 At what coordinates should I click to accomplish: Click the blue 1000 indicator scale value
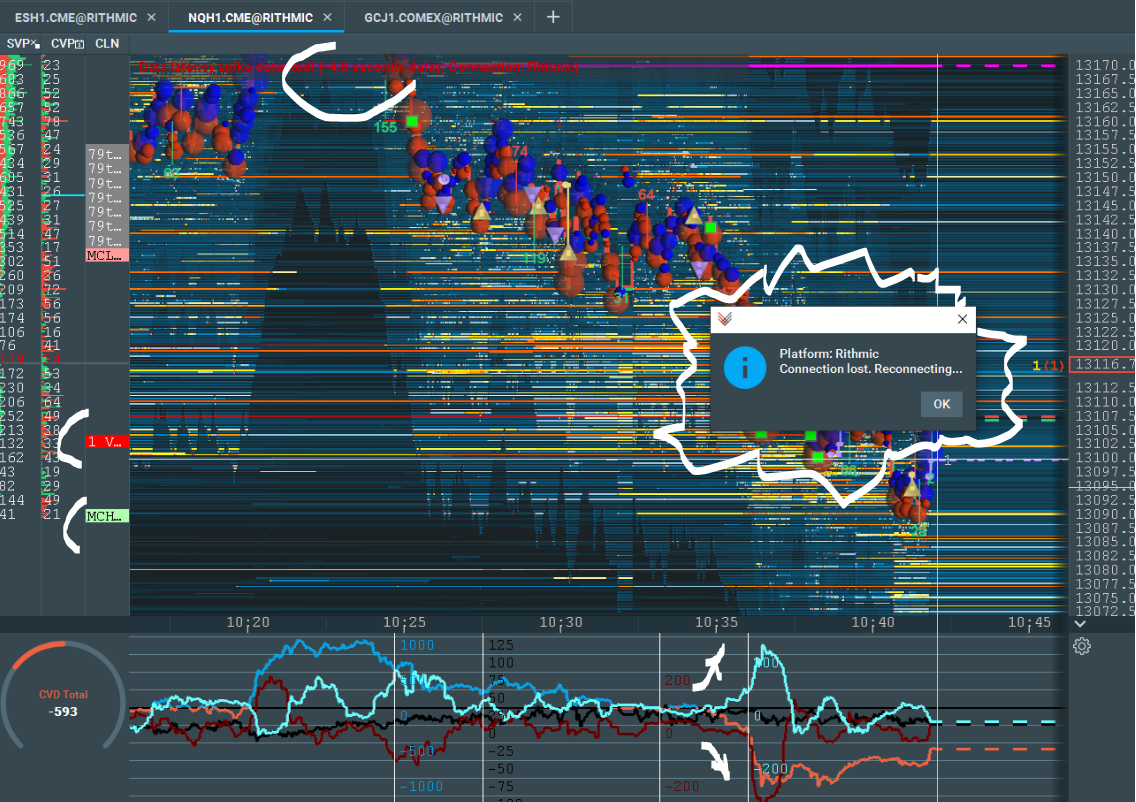pos(417,645)
